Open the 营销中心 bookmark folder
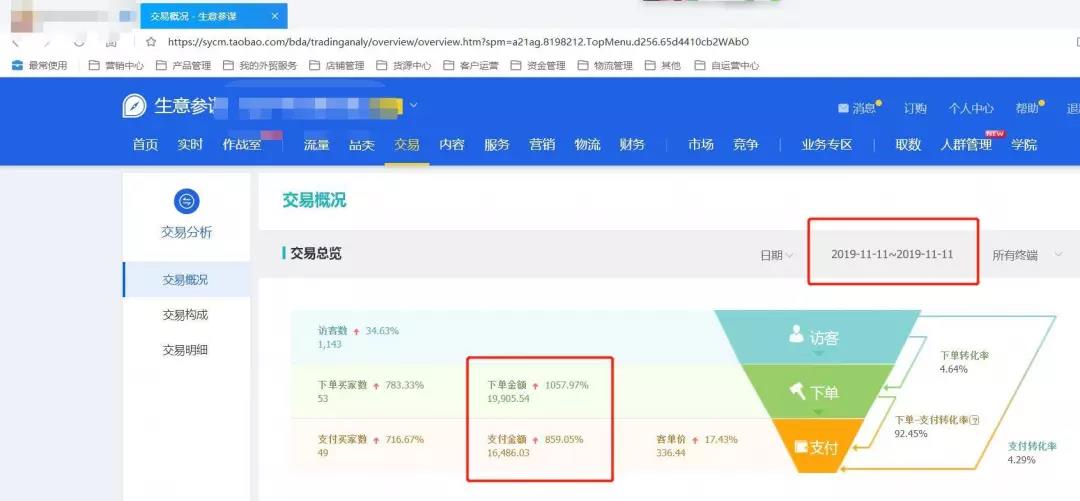The width and height of the screenshot is (1080, 501). tap(116, 66)
